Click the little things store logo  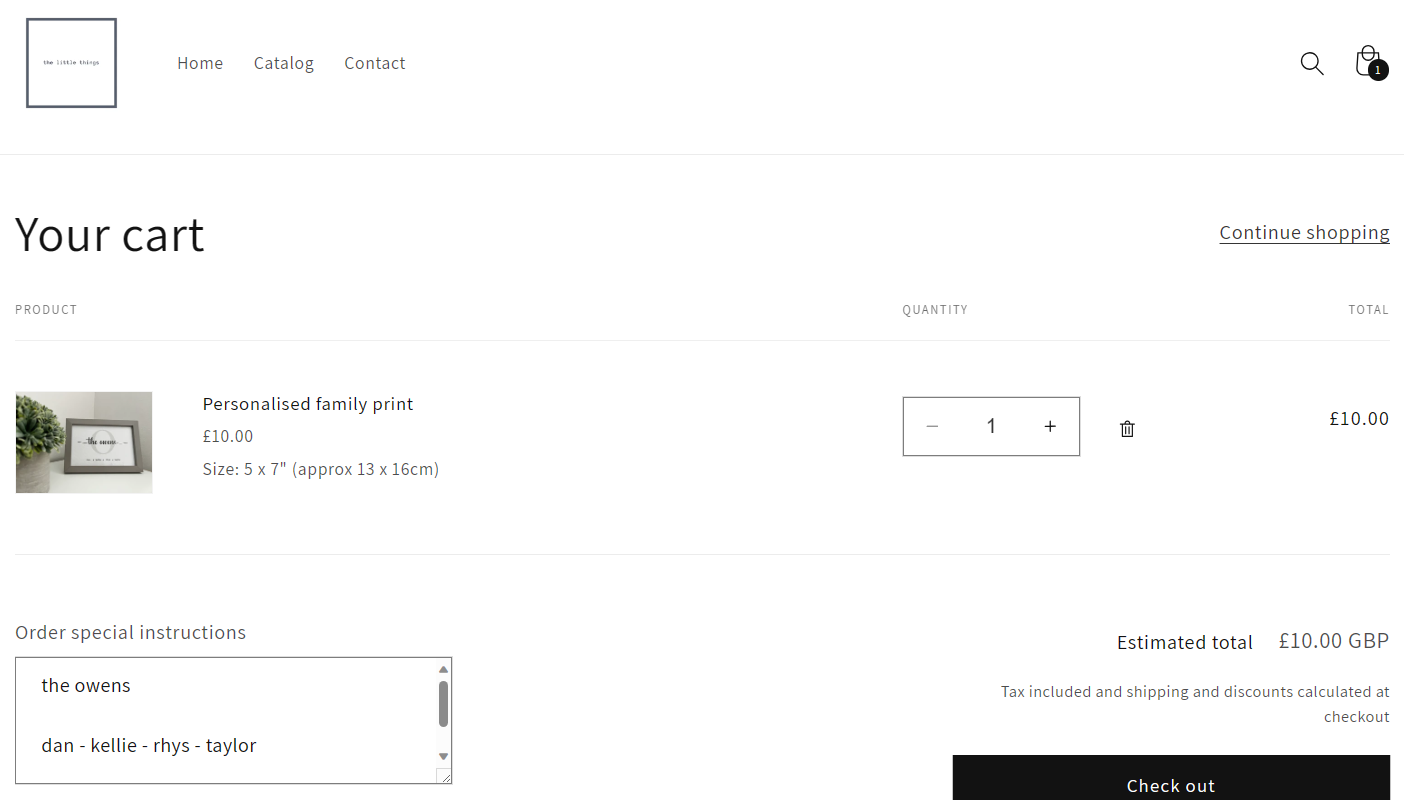(x=71, y=63)
